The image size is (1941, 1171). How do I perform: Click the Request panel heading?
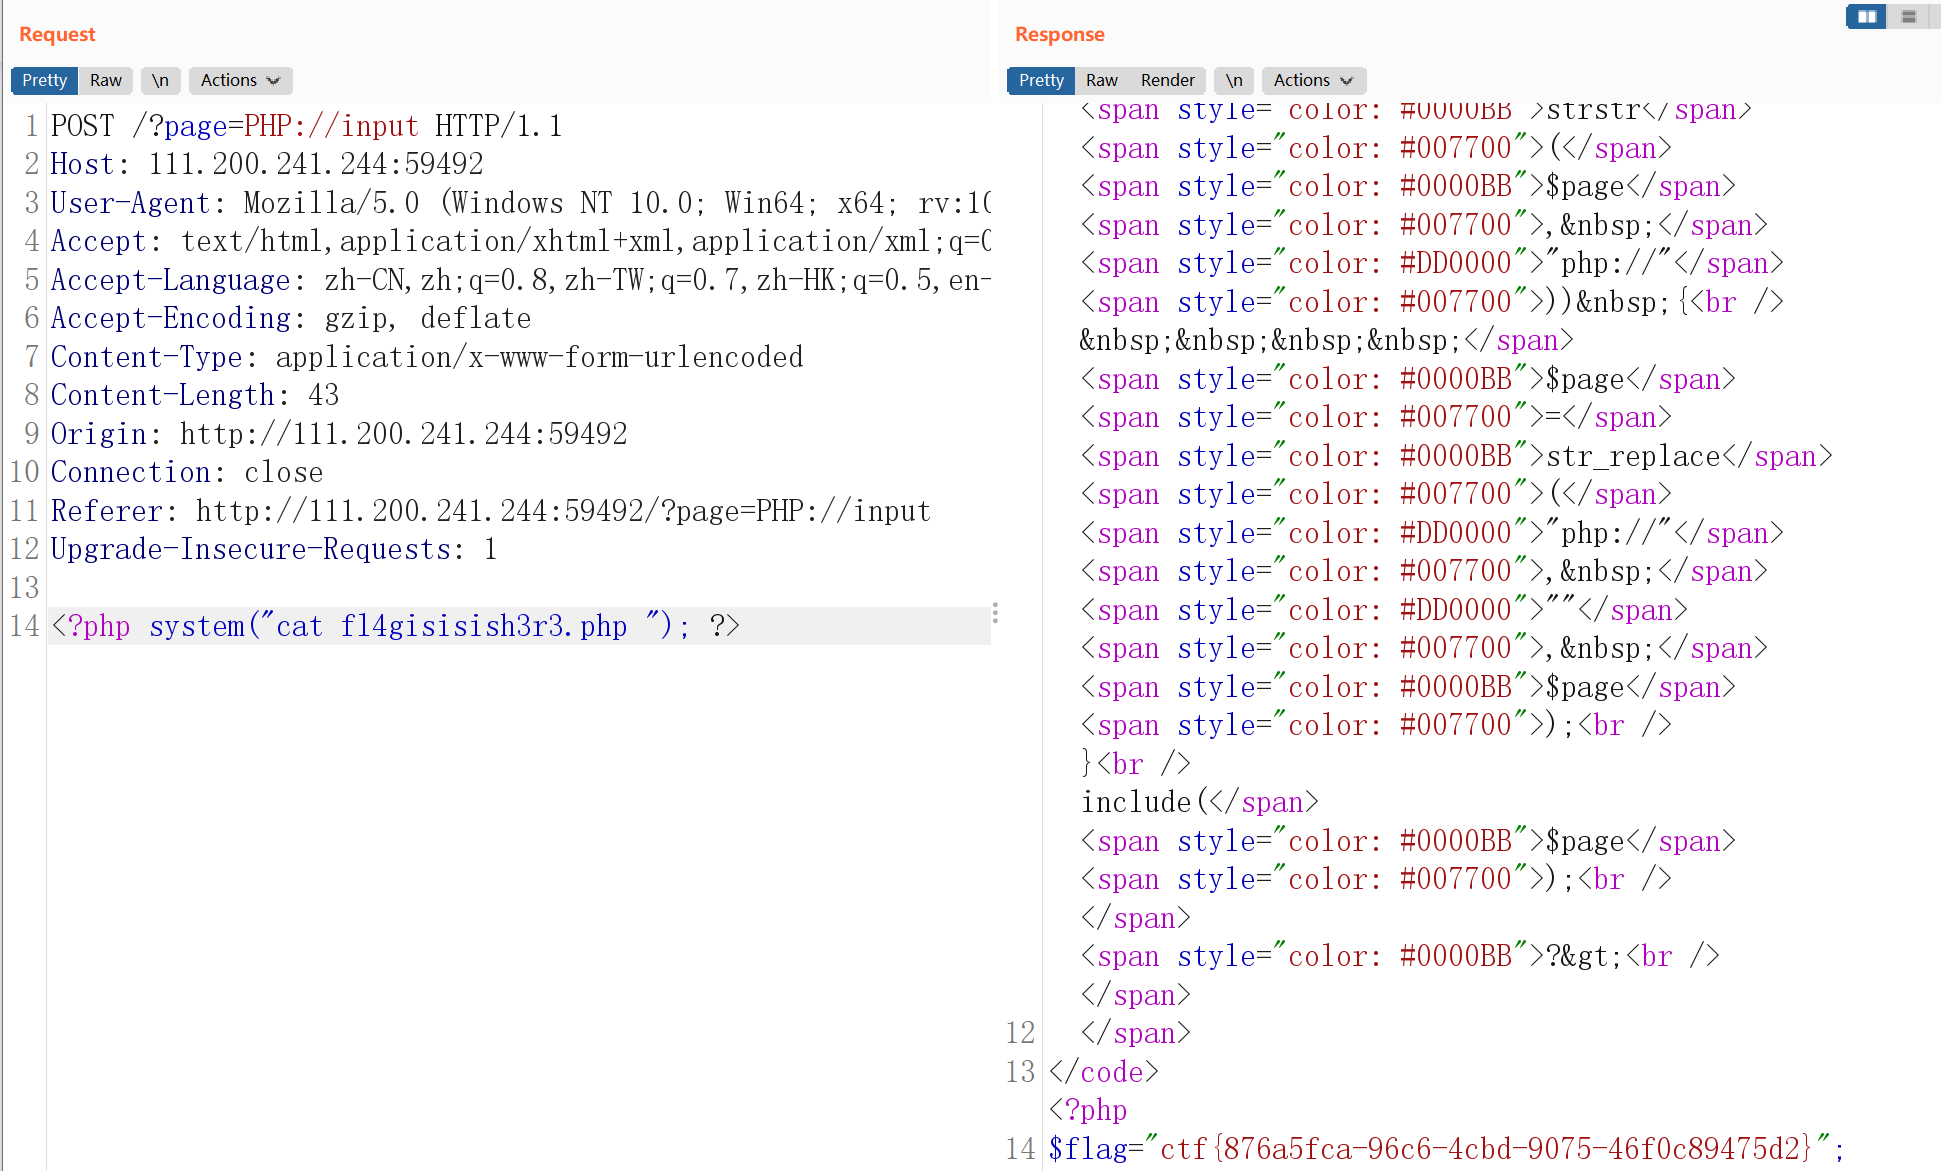(57, 34)
